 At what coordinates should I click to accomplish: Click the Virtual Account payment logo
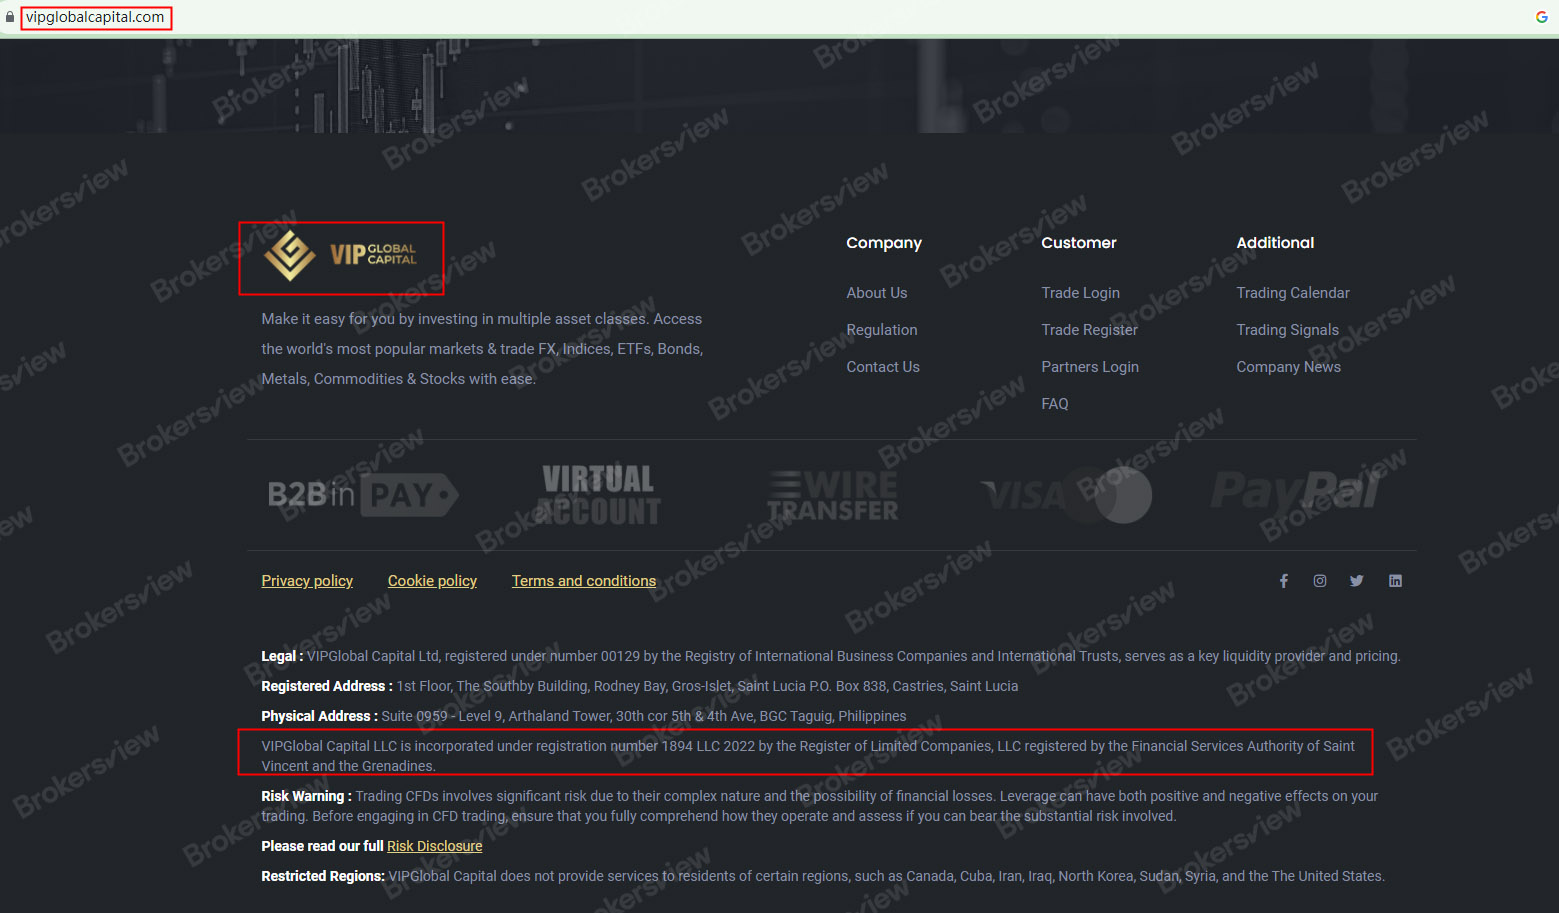tap(597, 493)
